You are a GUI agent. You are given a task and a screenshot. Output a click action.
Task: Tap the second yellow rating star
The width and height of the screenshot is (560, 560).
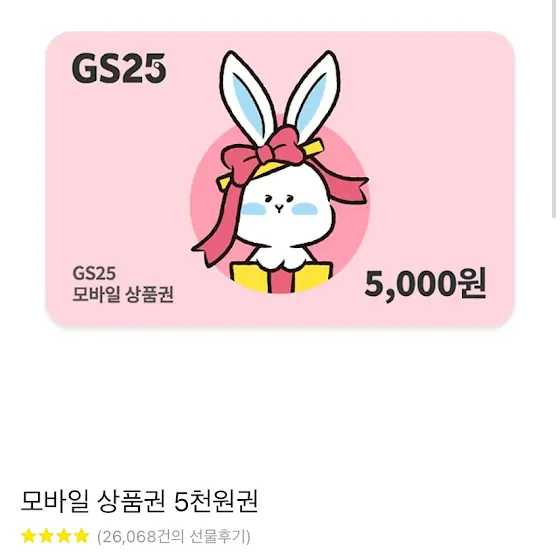pyautogui.click(x=46, y=536)
